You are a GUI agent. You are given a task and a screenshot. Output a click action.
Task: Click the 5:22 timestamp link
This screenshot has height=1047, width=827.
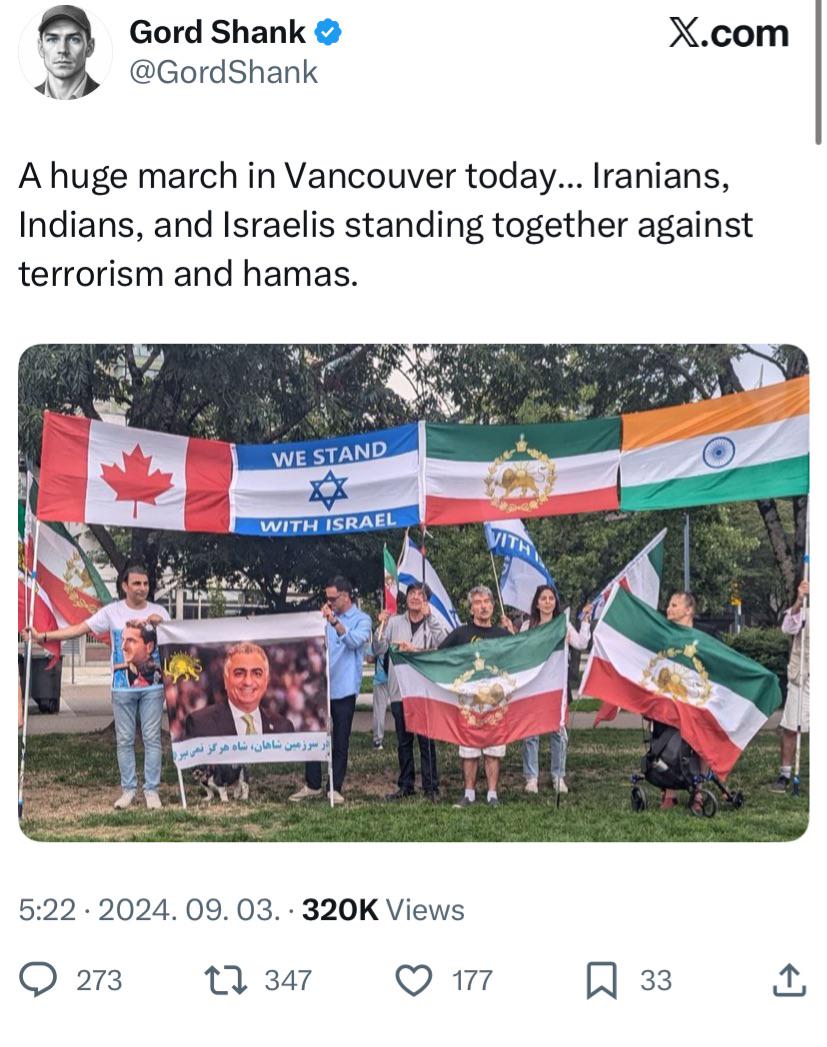coord(47,910)
